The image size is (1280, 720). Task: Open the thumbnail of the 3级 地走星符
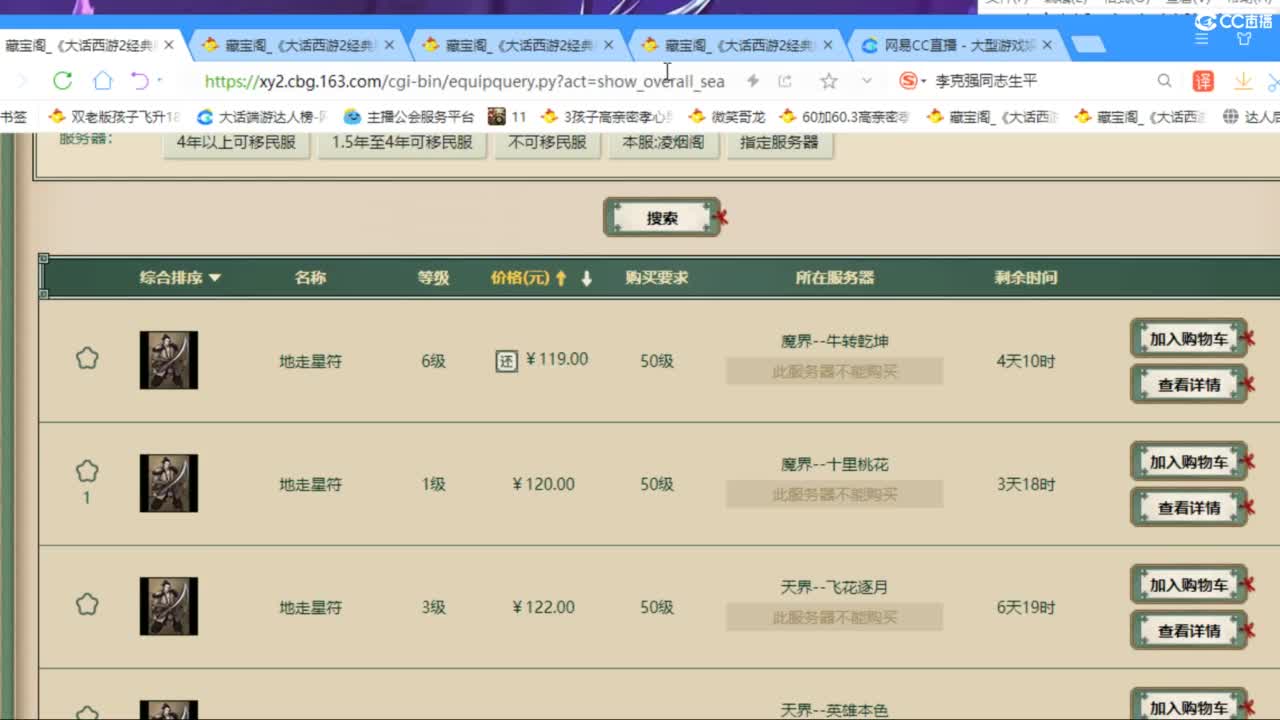169,606
